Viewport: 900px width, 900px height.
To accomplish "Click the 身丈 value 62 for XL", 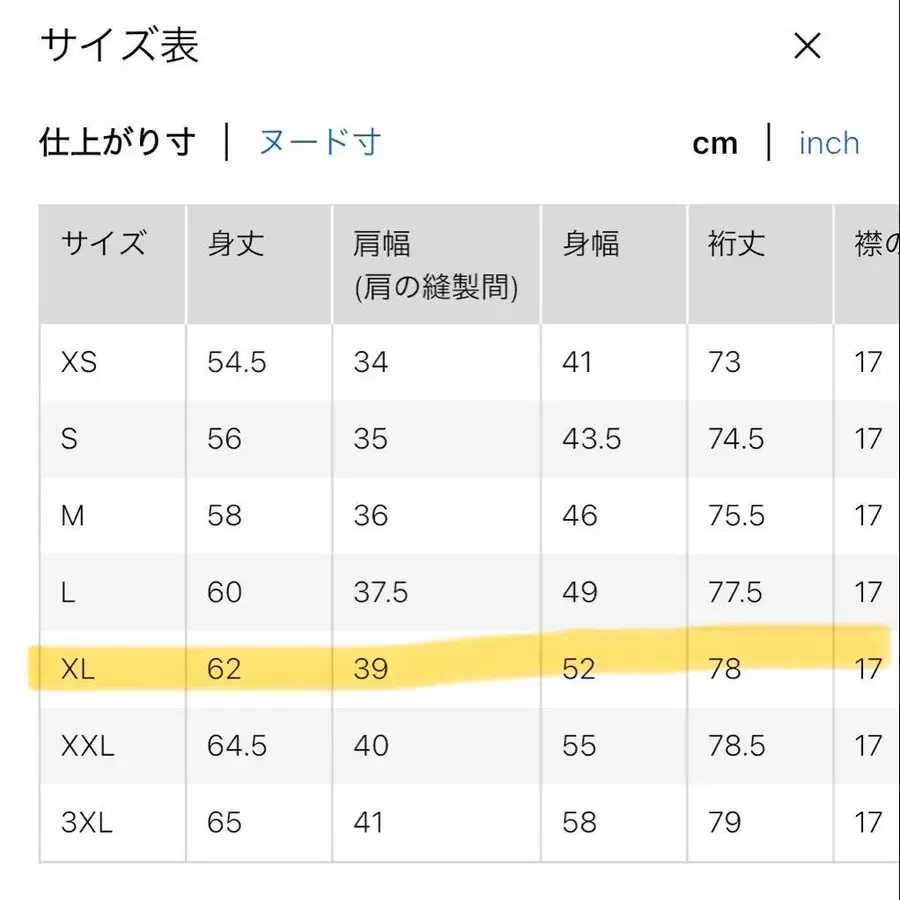I will [224, 669].
